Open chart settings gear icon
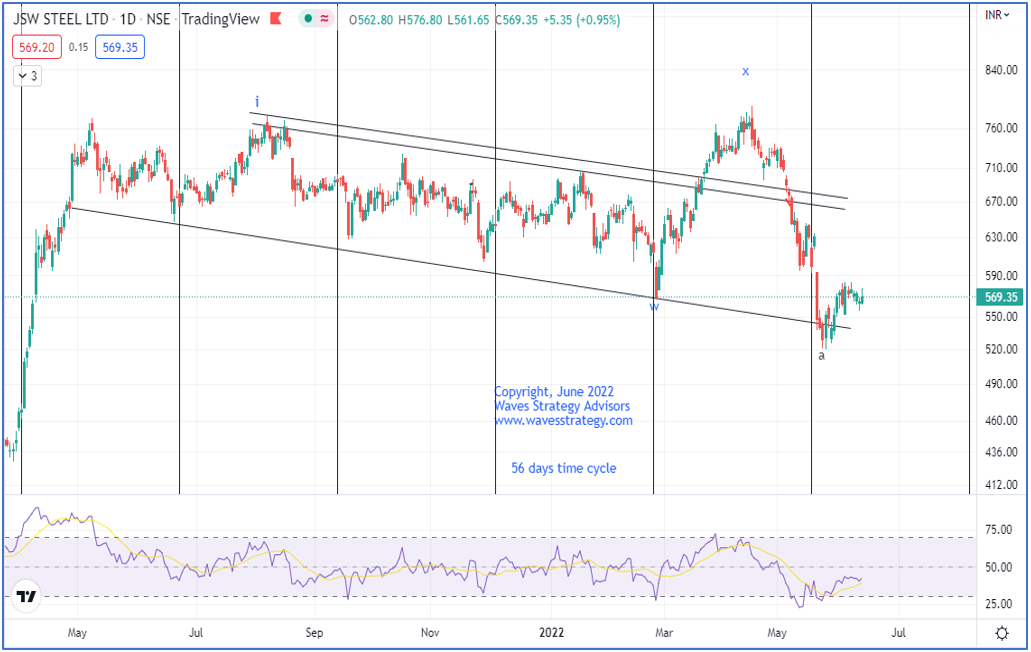Viewport: 1031px width, 652px height. (1002, 633)
